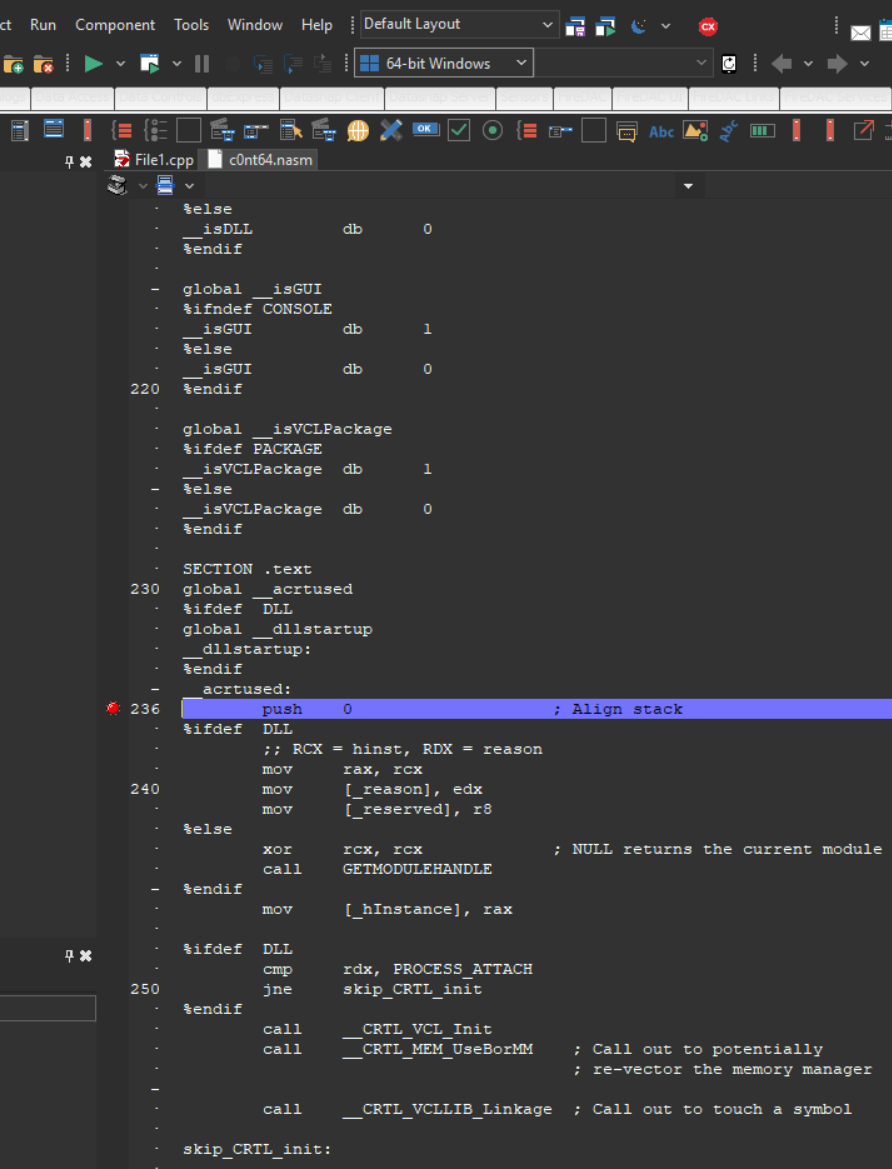Click the red CX icon
The image size is (892, 1169).
tap(708, 27)
